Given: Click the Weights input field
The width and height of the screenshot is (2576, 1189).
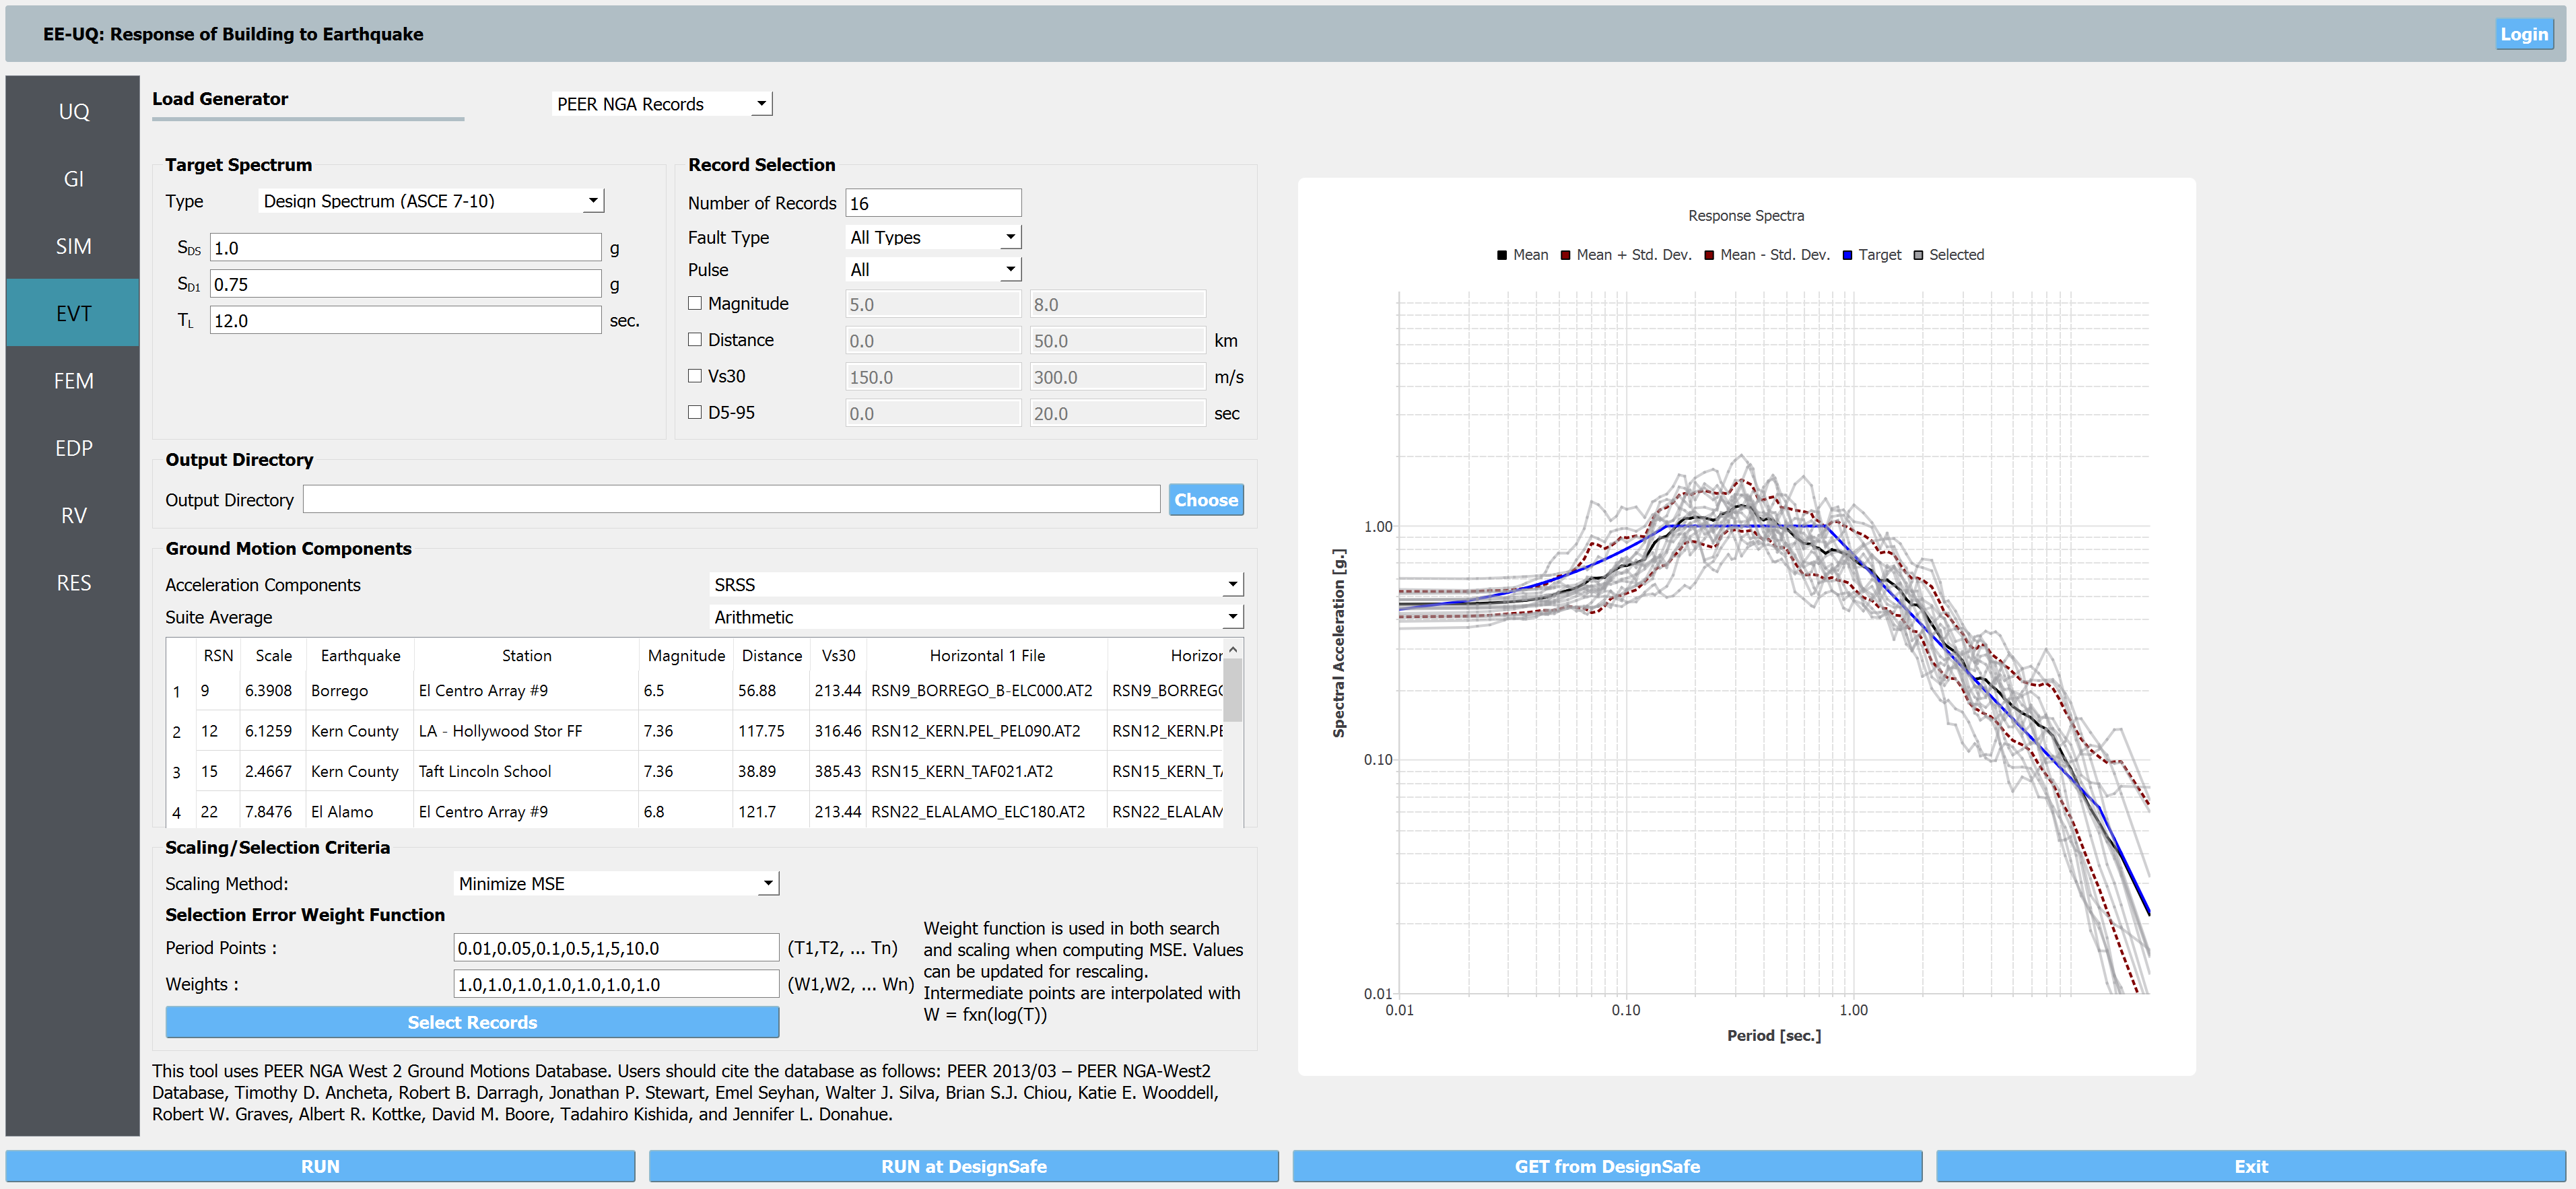Looking at the screenshot, I should click(x=616, y=984).
